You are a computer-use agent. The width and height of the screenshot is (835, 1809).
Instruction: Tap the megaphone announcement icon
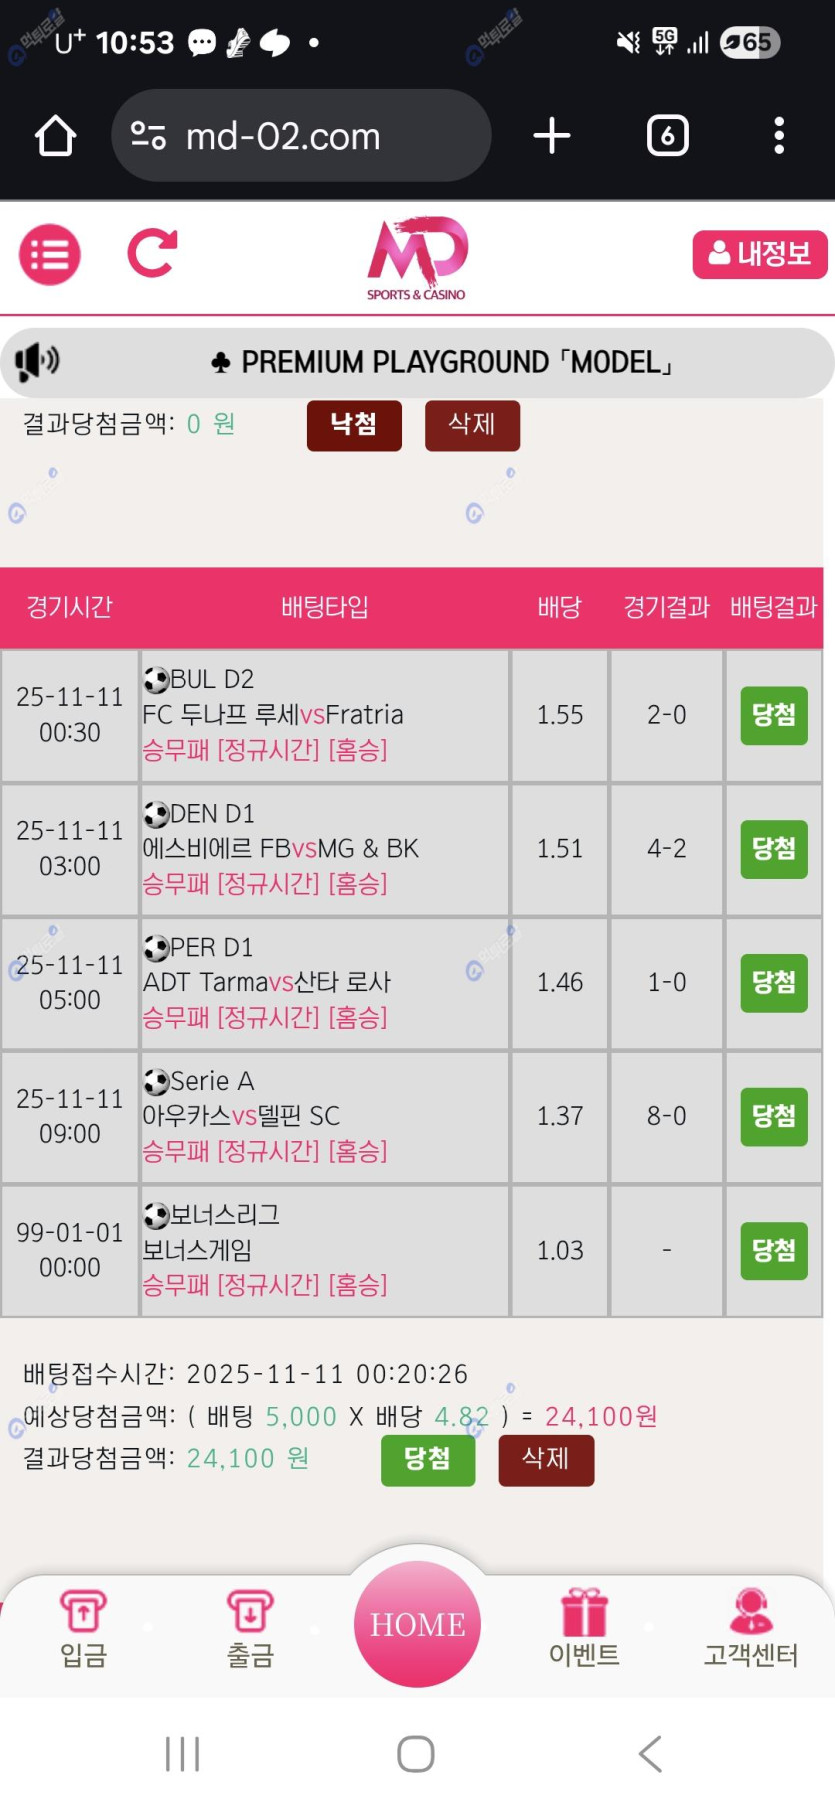tap(37, 361)
